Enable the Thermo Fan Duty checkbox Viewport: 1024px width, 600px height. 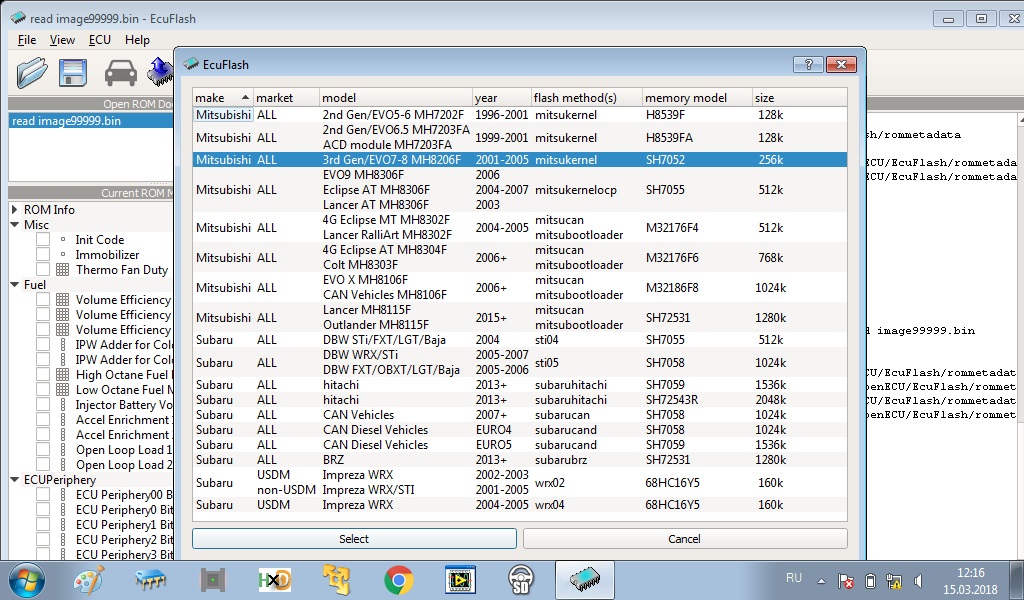[x=43, y=270]
